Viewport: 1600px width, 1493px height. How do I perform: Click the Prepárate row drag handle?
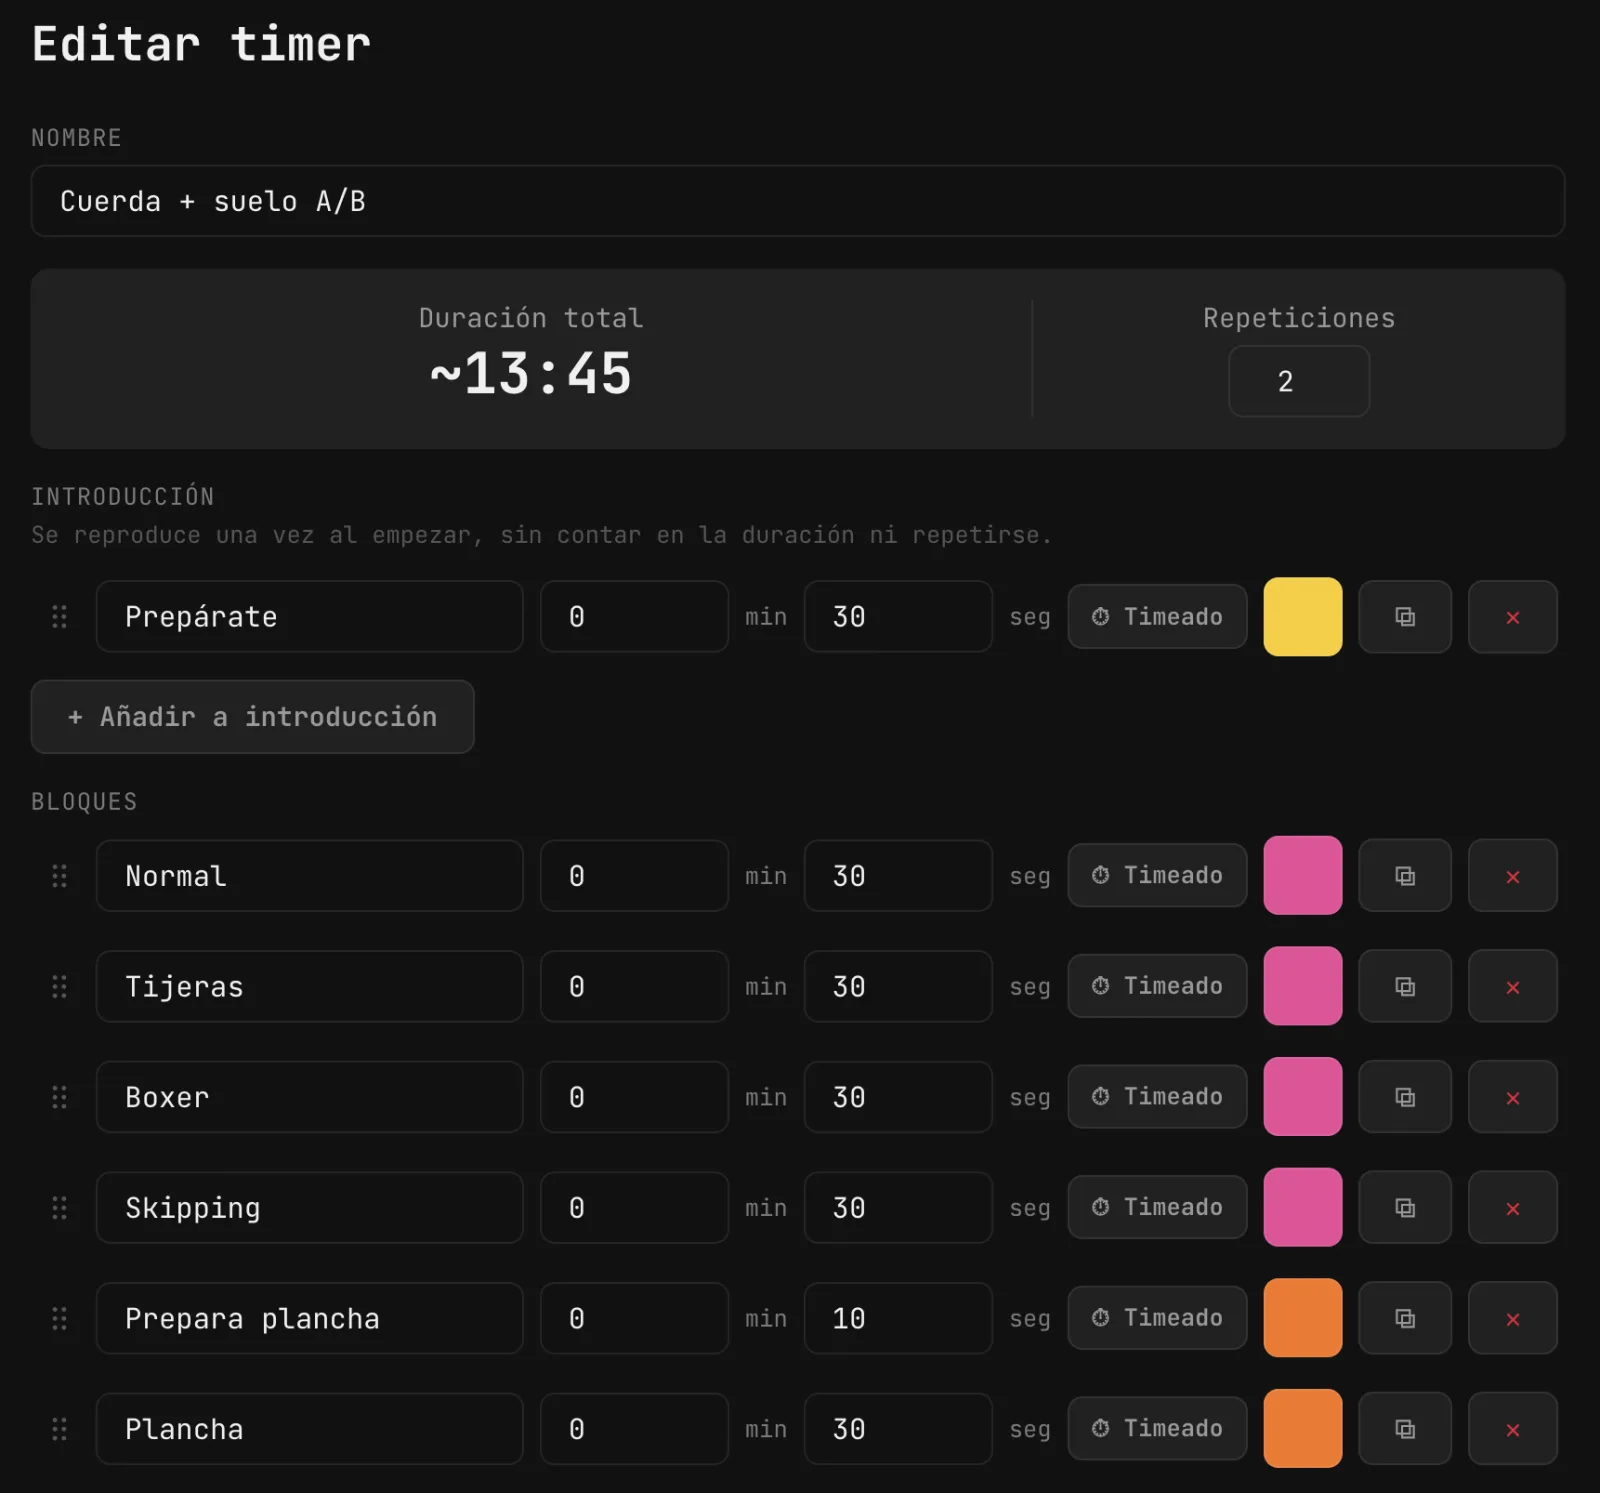coord(60,617)
